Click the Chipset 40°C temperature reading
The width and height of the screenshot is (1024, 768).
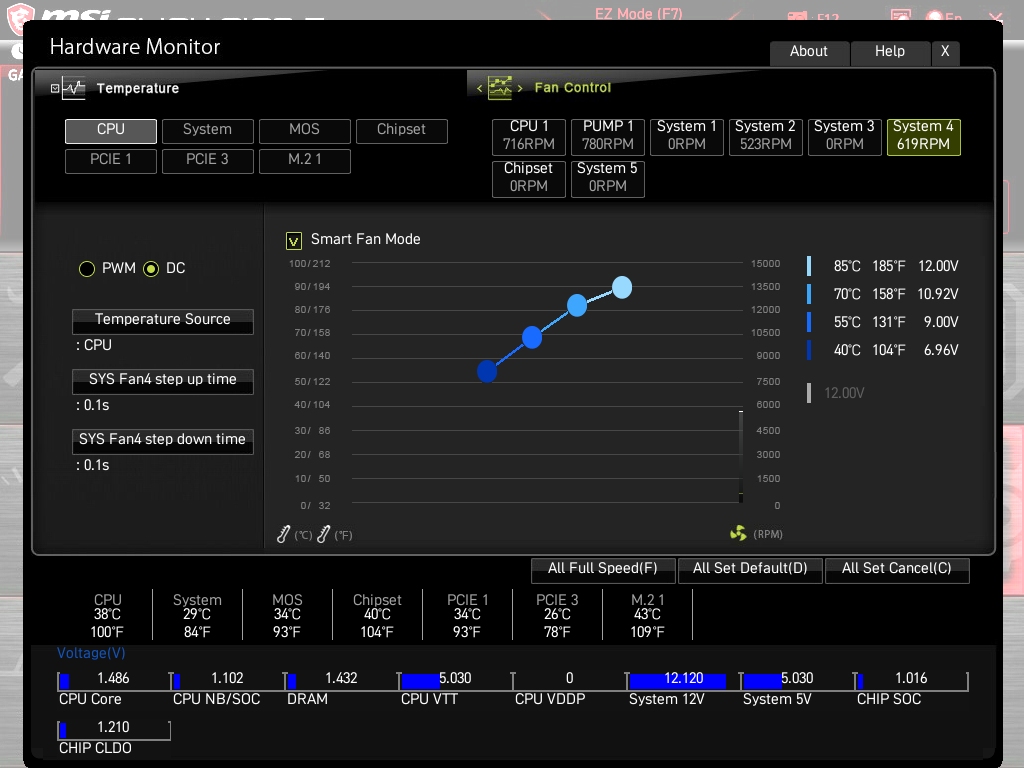pos(377,615)
